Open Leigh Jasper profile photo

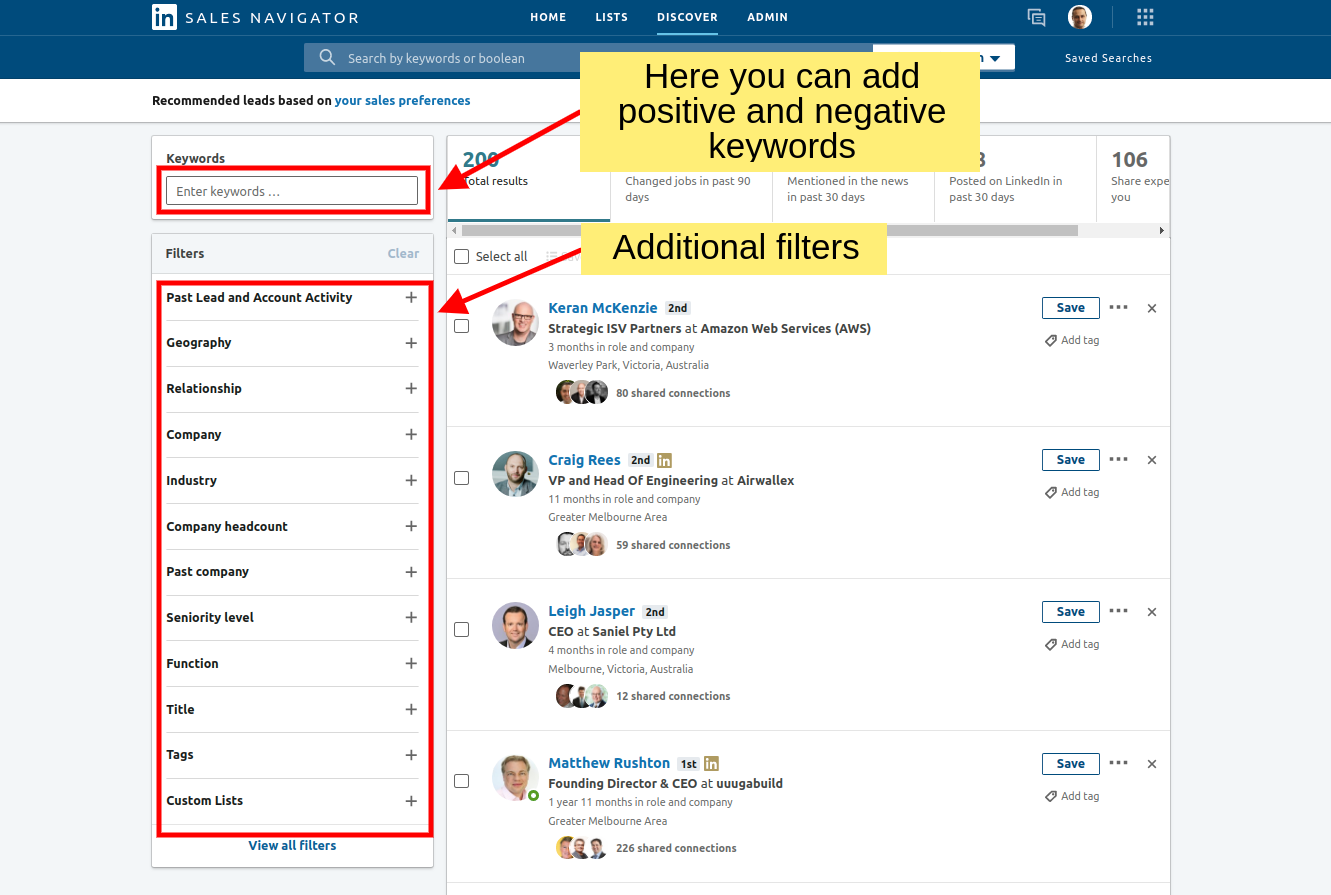click(515, 626)
